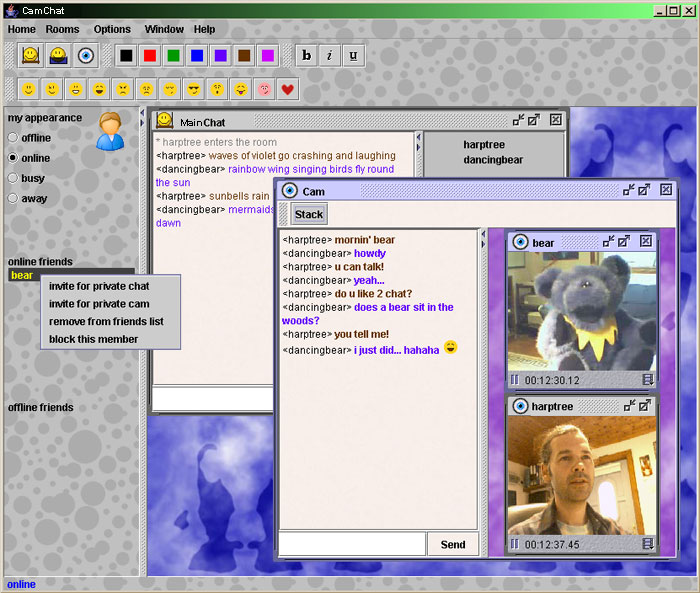Insert the first smiling emoticon
The height and width of the screenshot is (593, 700).
pyautogui.click(x=29, y=89)
